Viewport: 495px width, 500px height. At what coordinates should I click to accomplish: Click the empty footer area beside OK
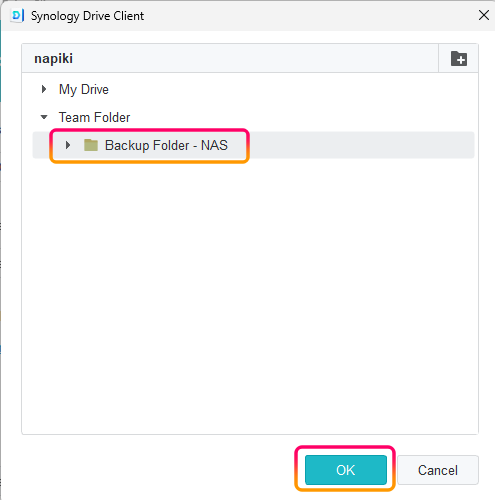coord(157,470)
